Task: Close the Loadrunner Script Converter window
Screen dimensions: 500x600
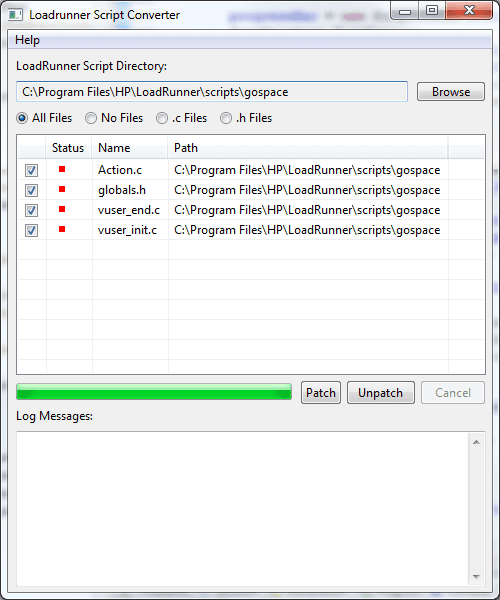Action: pyautogui.click(x=469, y=10)
